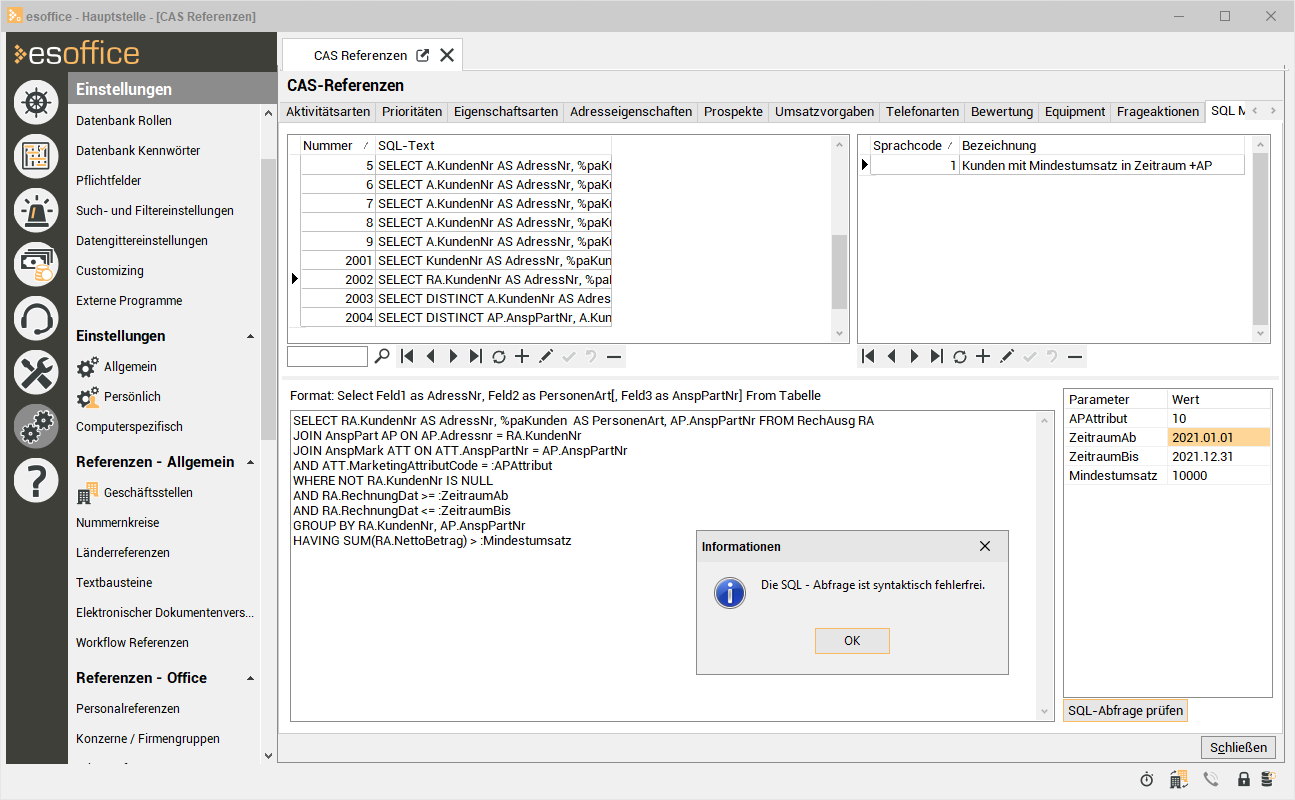Viewport: 1295px width, 800px height.
Task: Click the phone icon in status bar
Action: coord(1211,779)
